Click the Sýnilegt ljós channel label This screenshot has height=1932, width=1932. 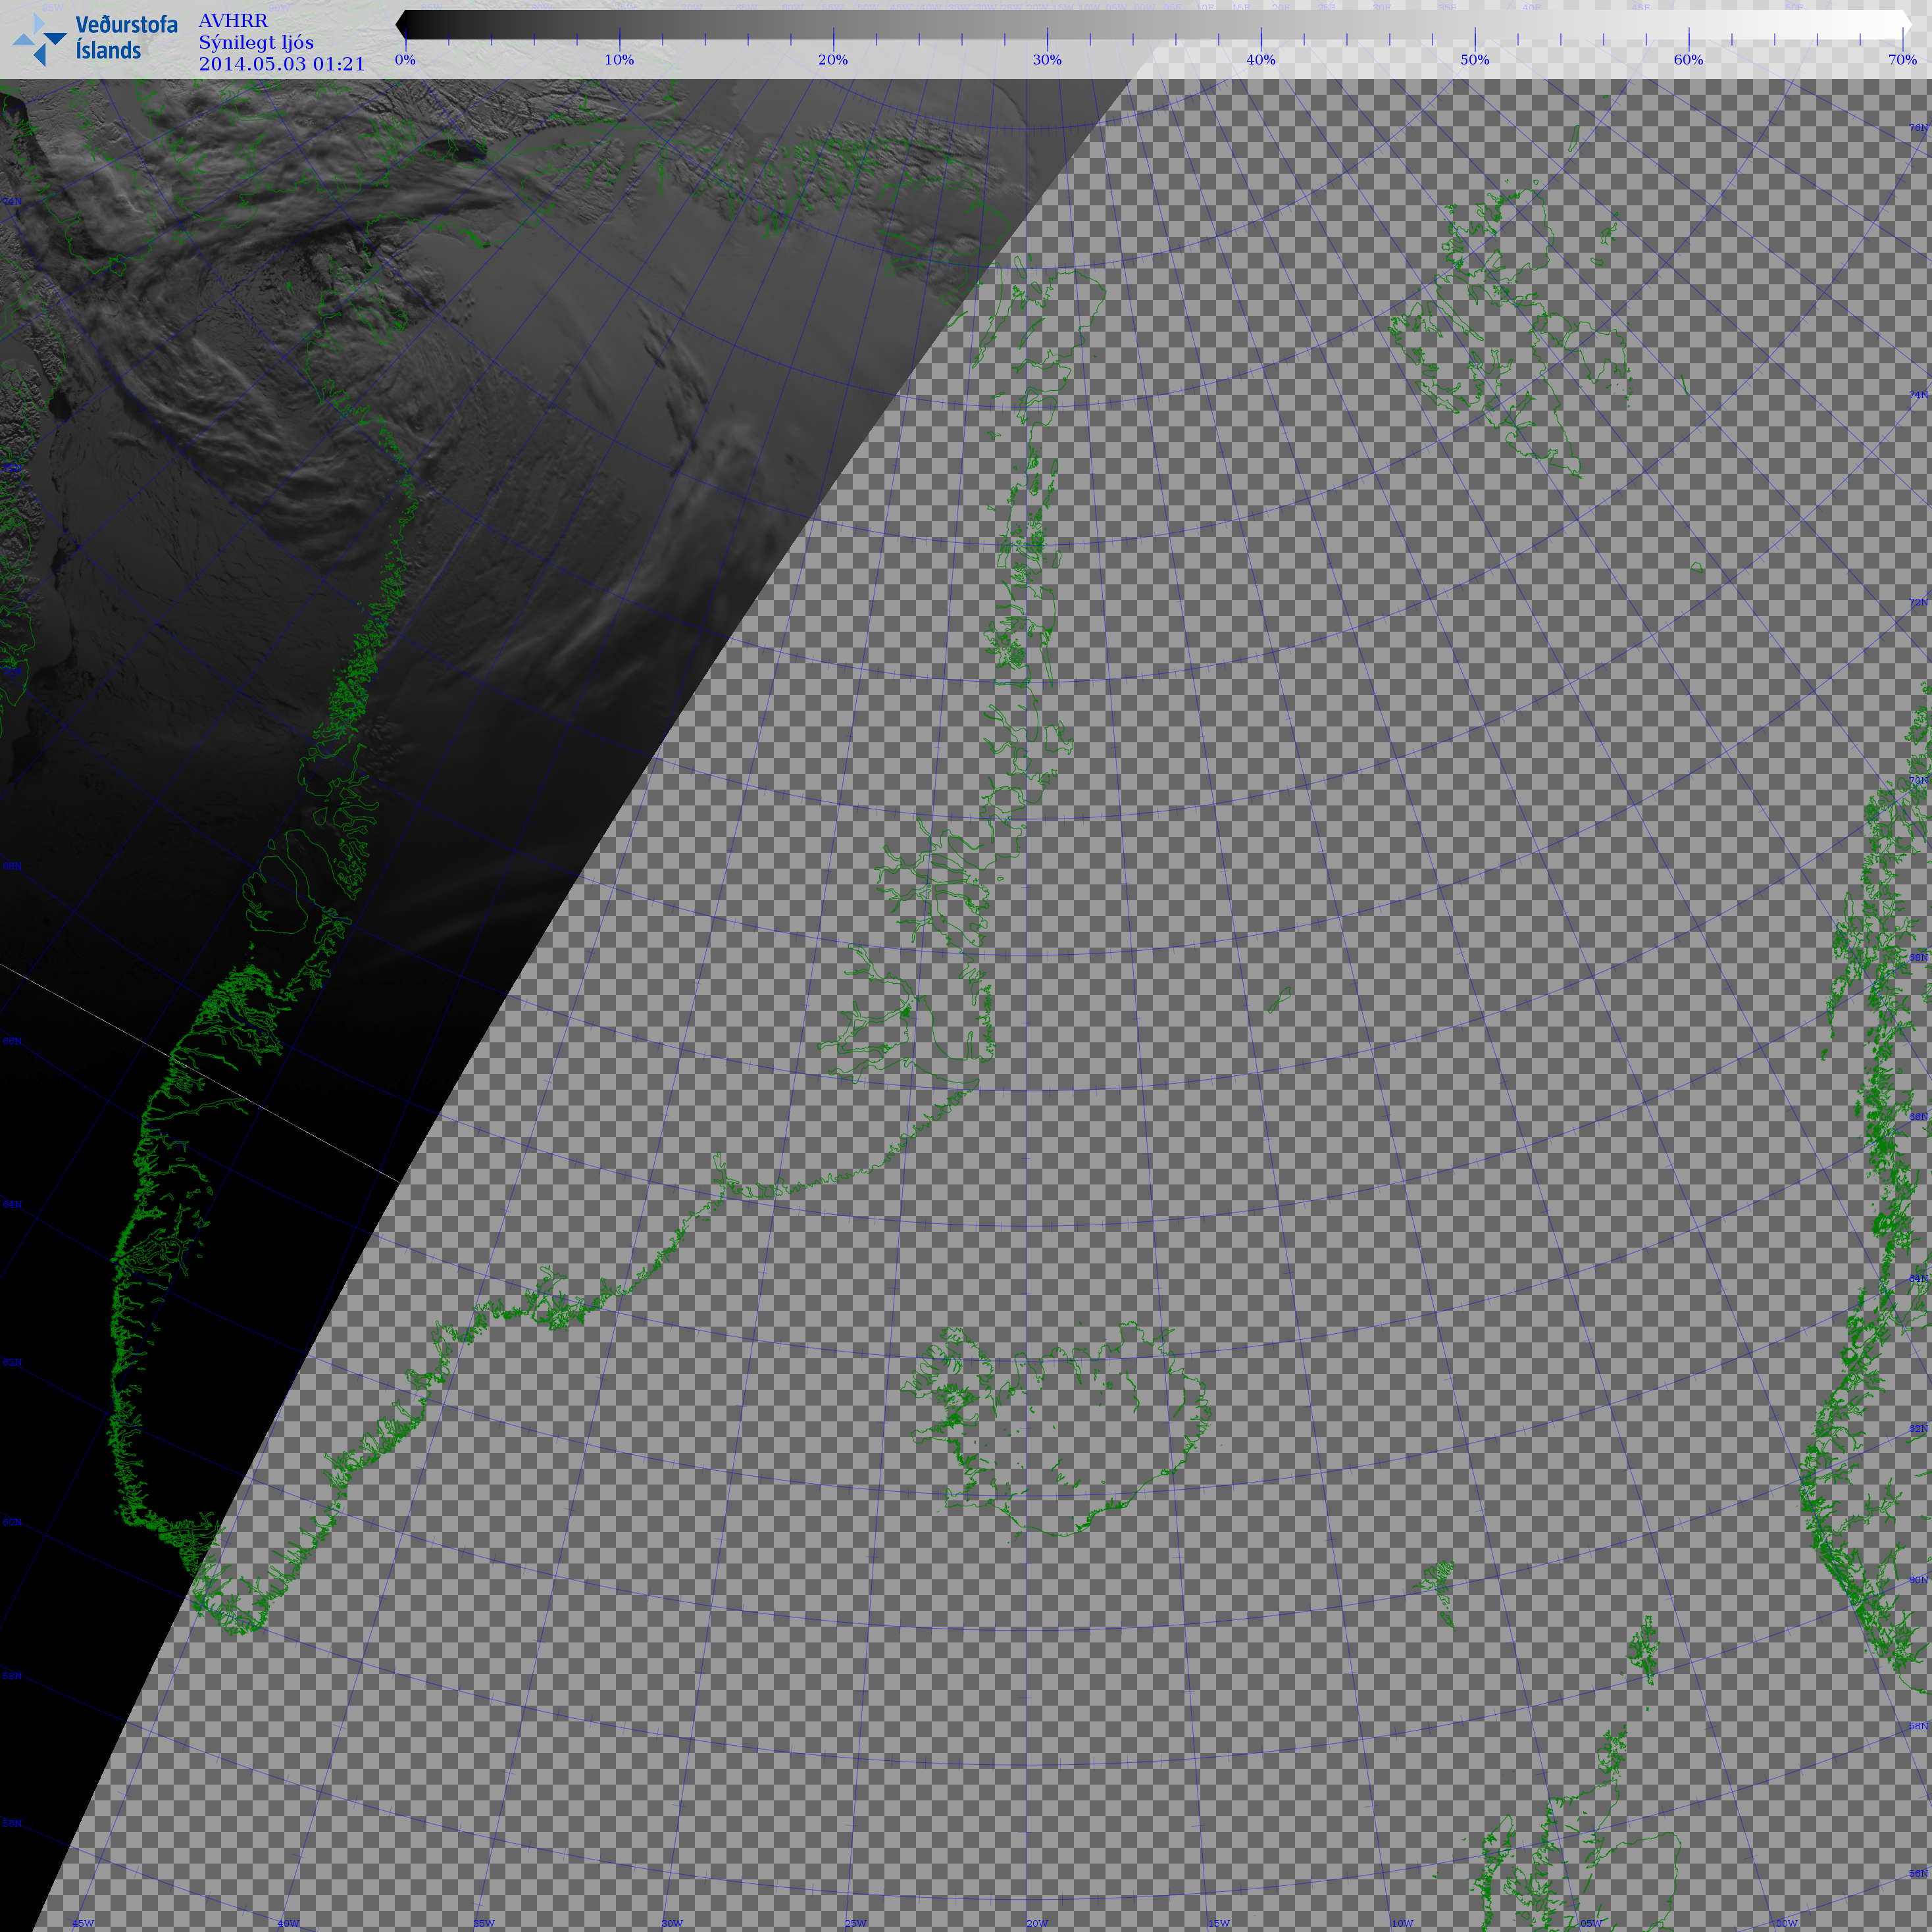click(256, 43)
